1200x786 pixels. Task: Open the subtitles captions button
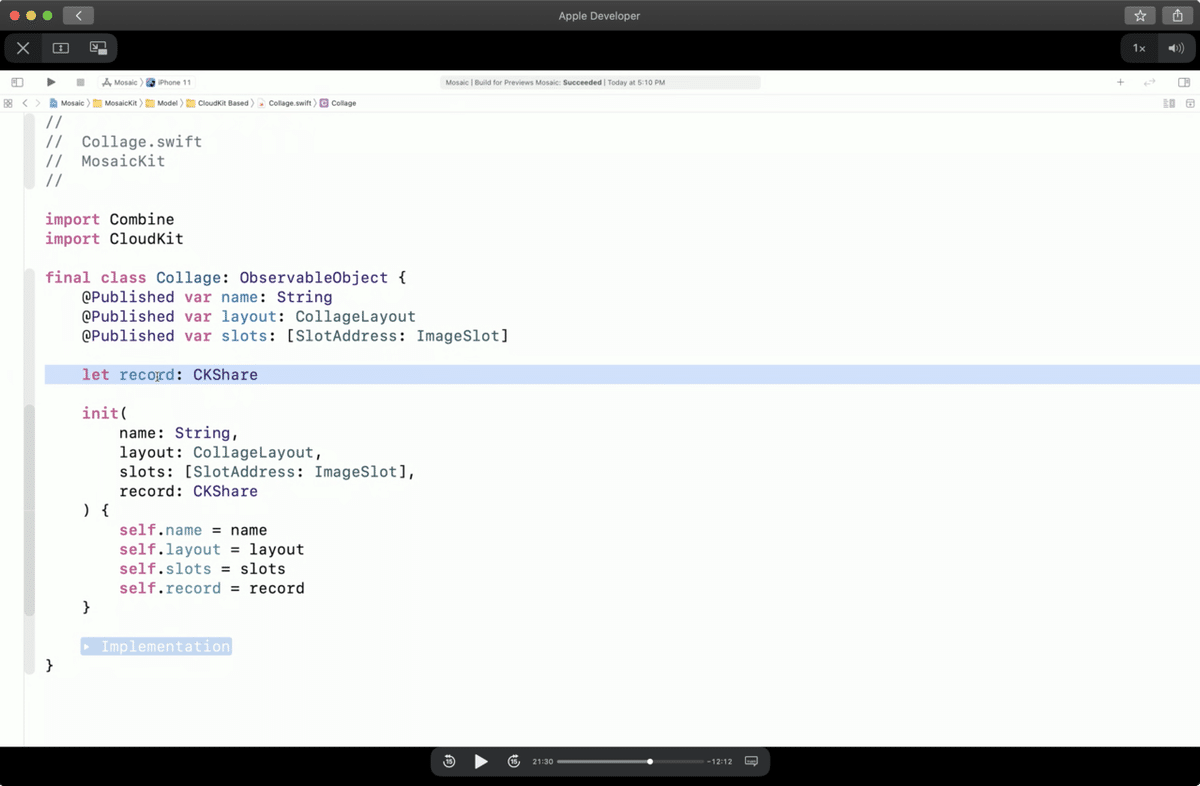point(752,761)
